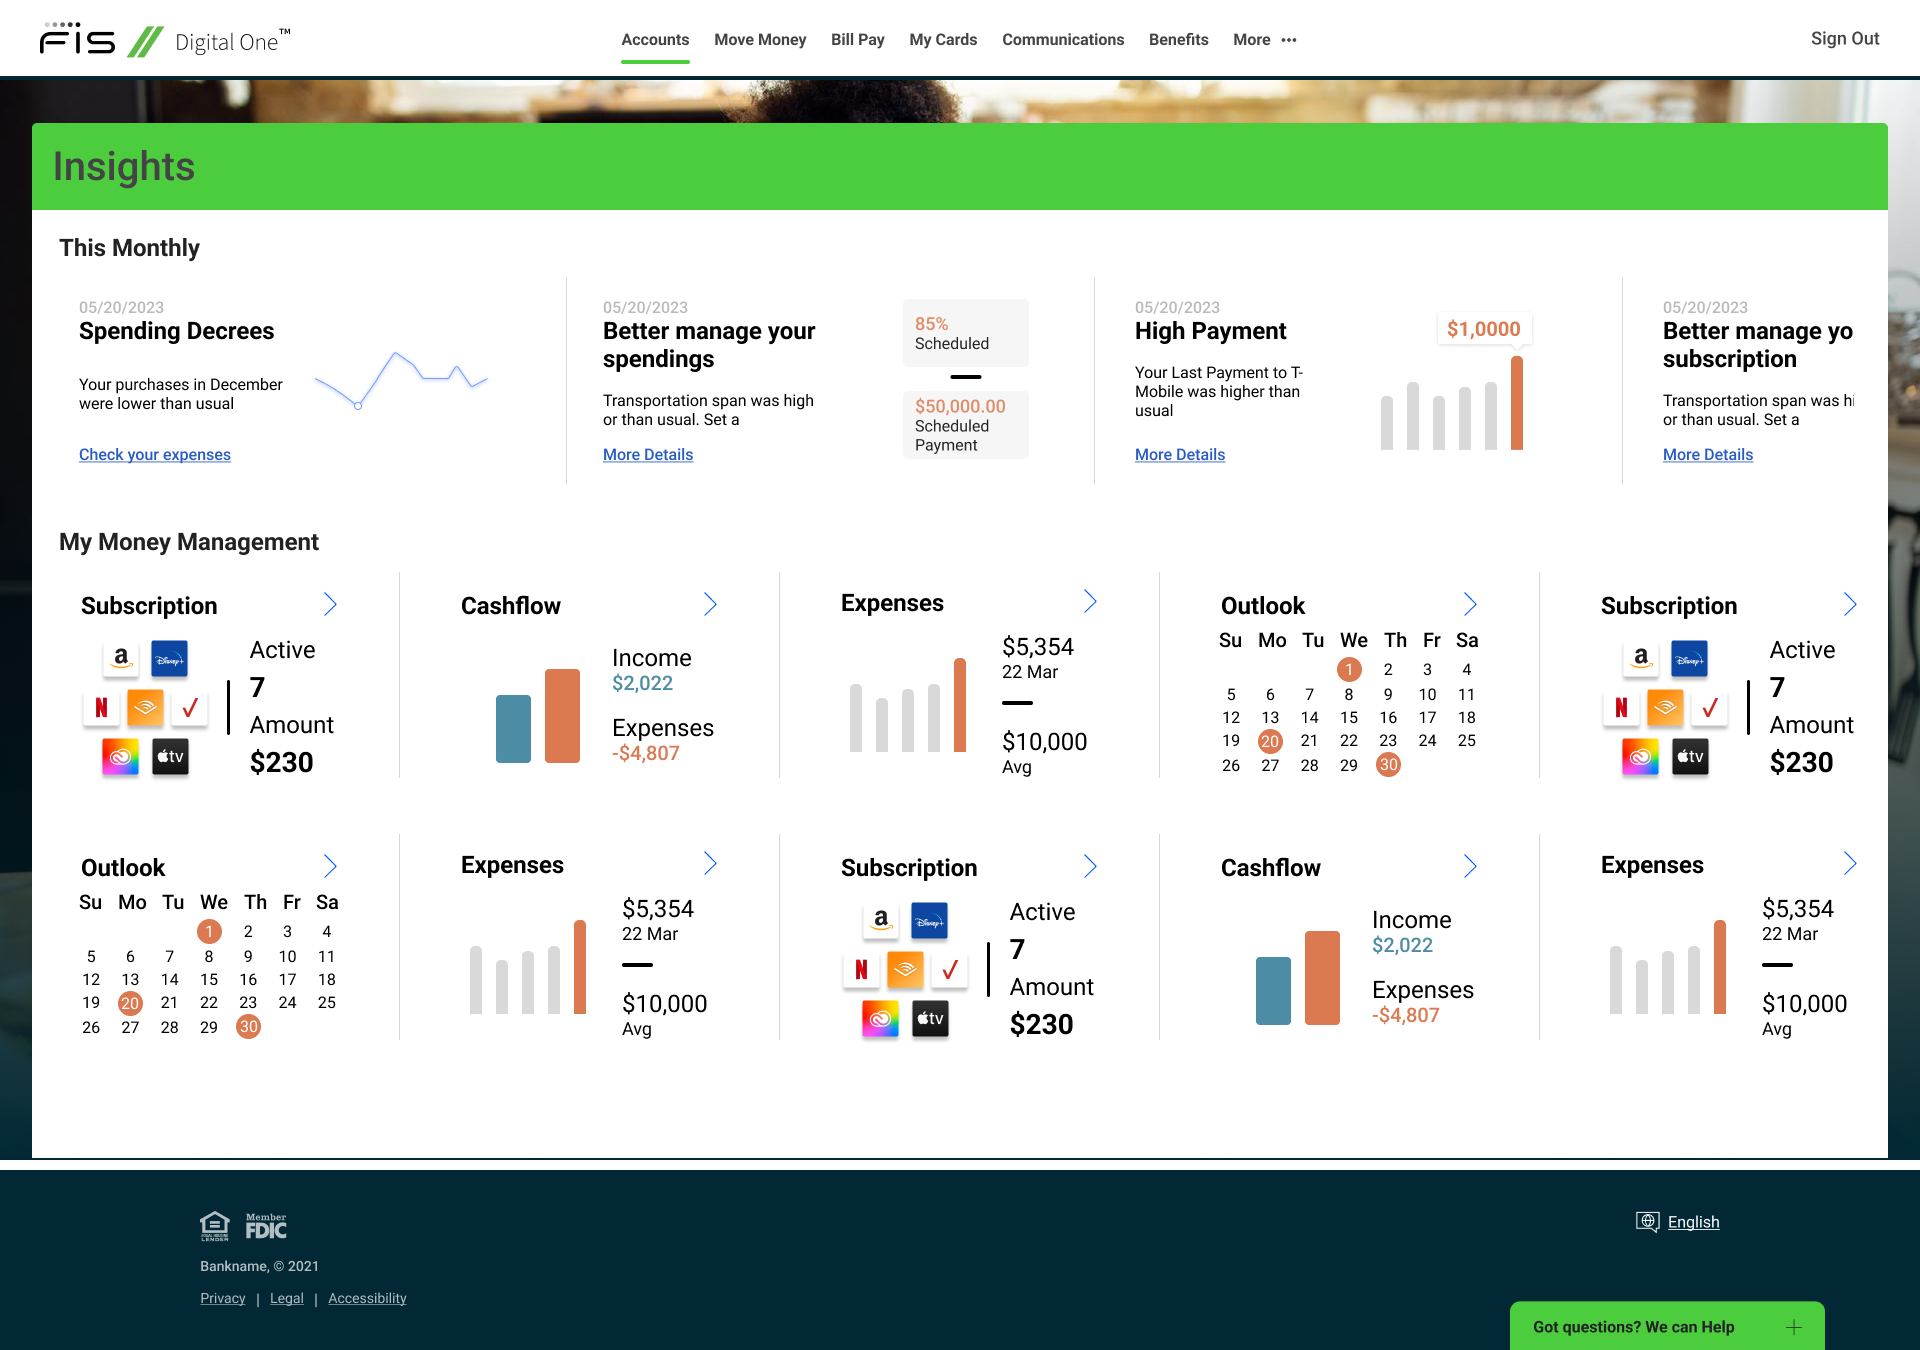Image resolution: width=1920 pixels, height=1350 pixels.
Task: Open the first Cashflow card chevron
Action: 710,604
